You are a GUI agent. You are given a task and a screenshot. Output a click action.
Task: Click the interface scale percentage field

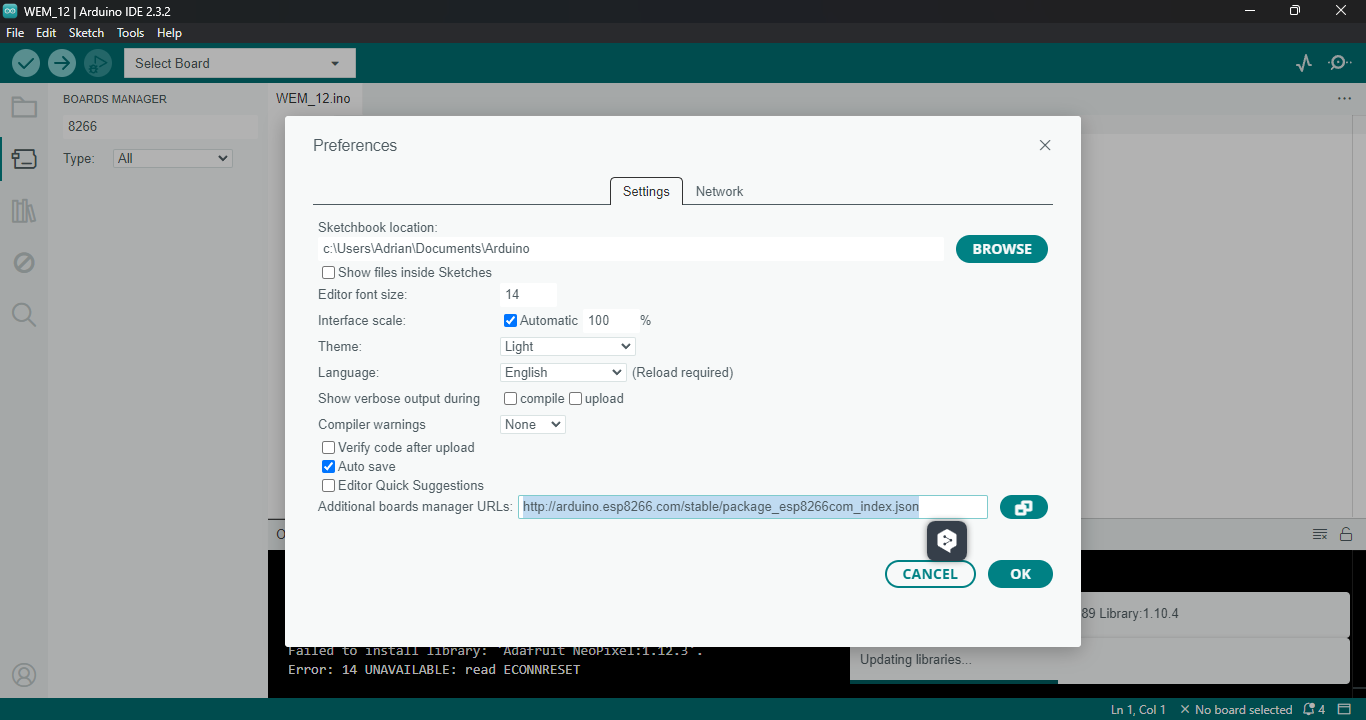point(610,320)
